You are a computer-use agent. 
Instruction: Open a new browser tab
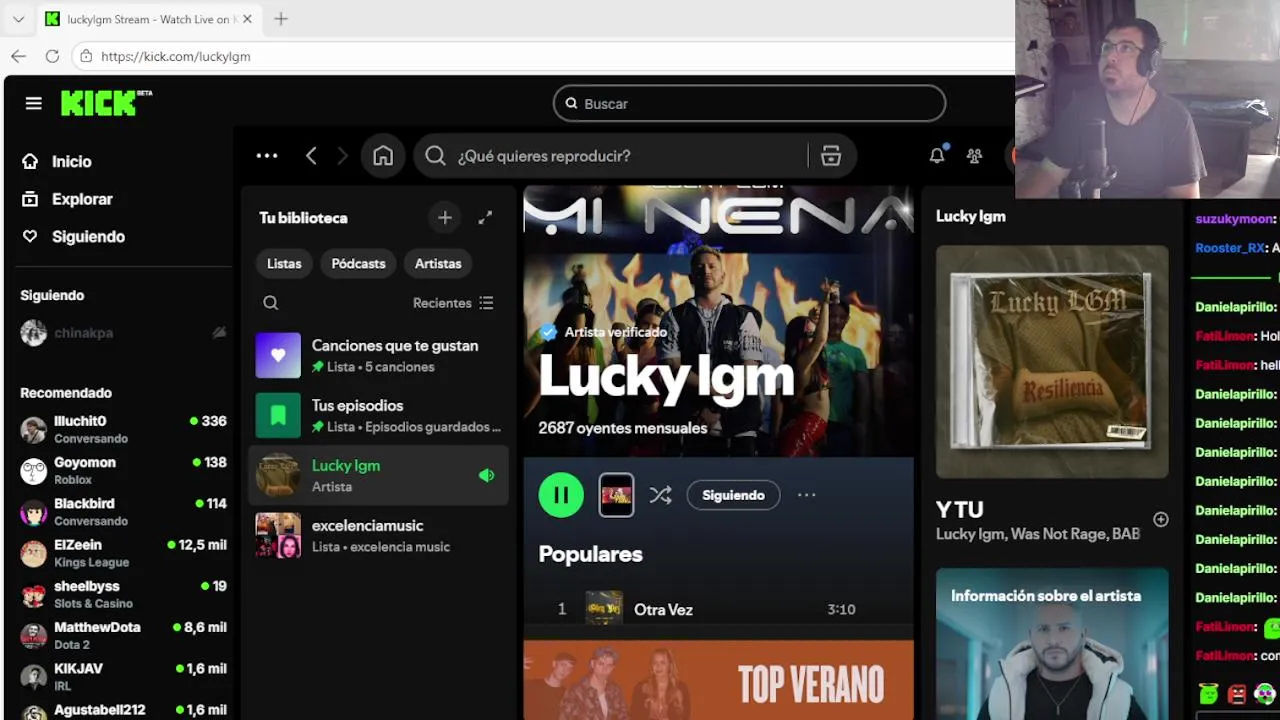[x=281, y=19]
